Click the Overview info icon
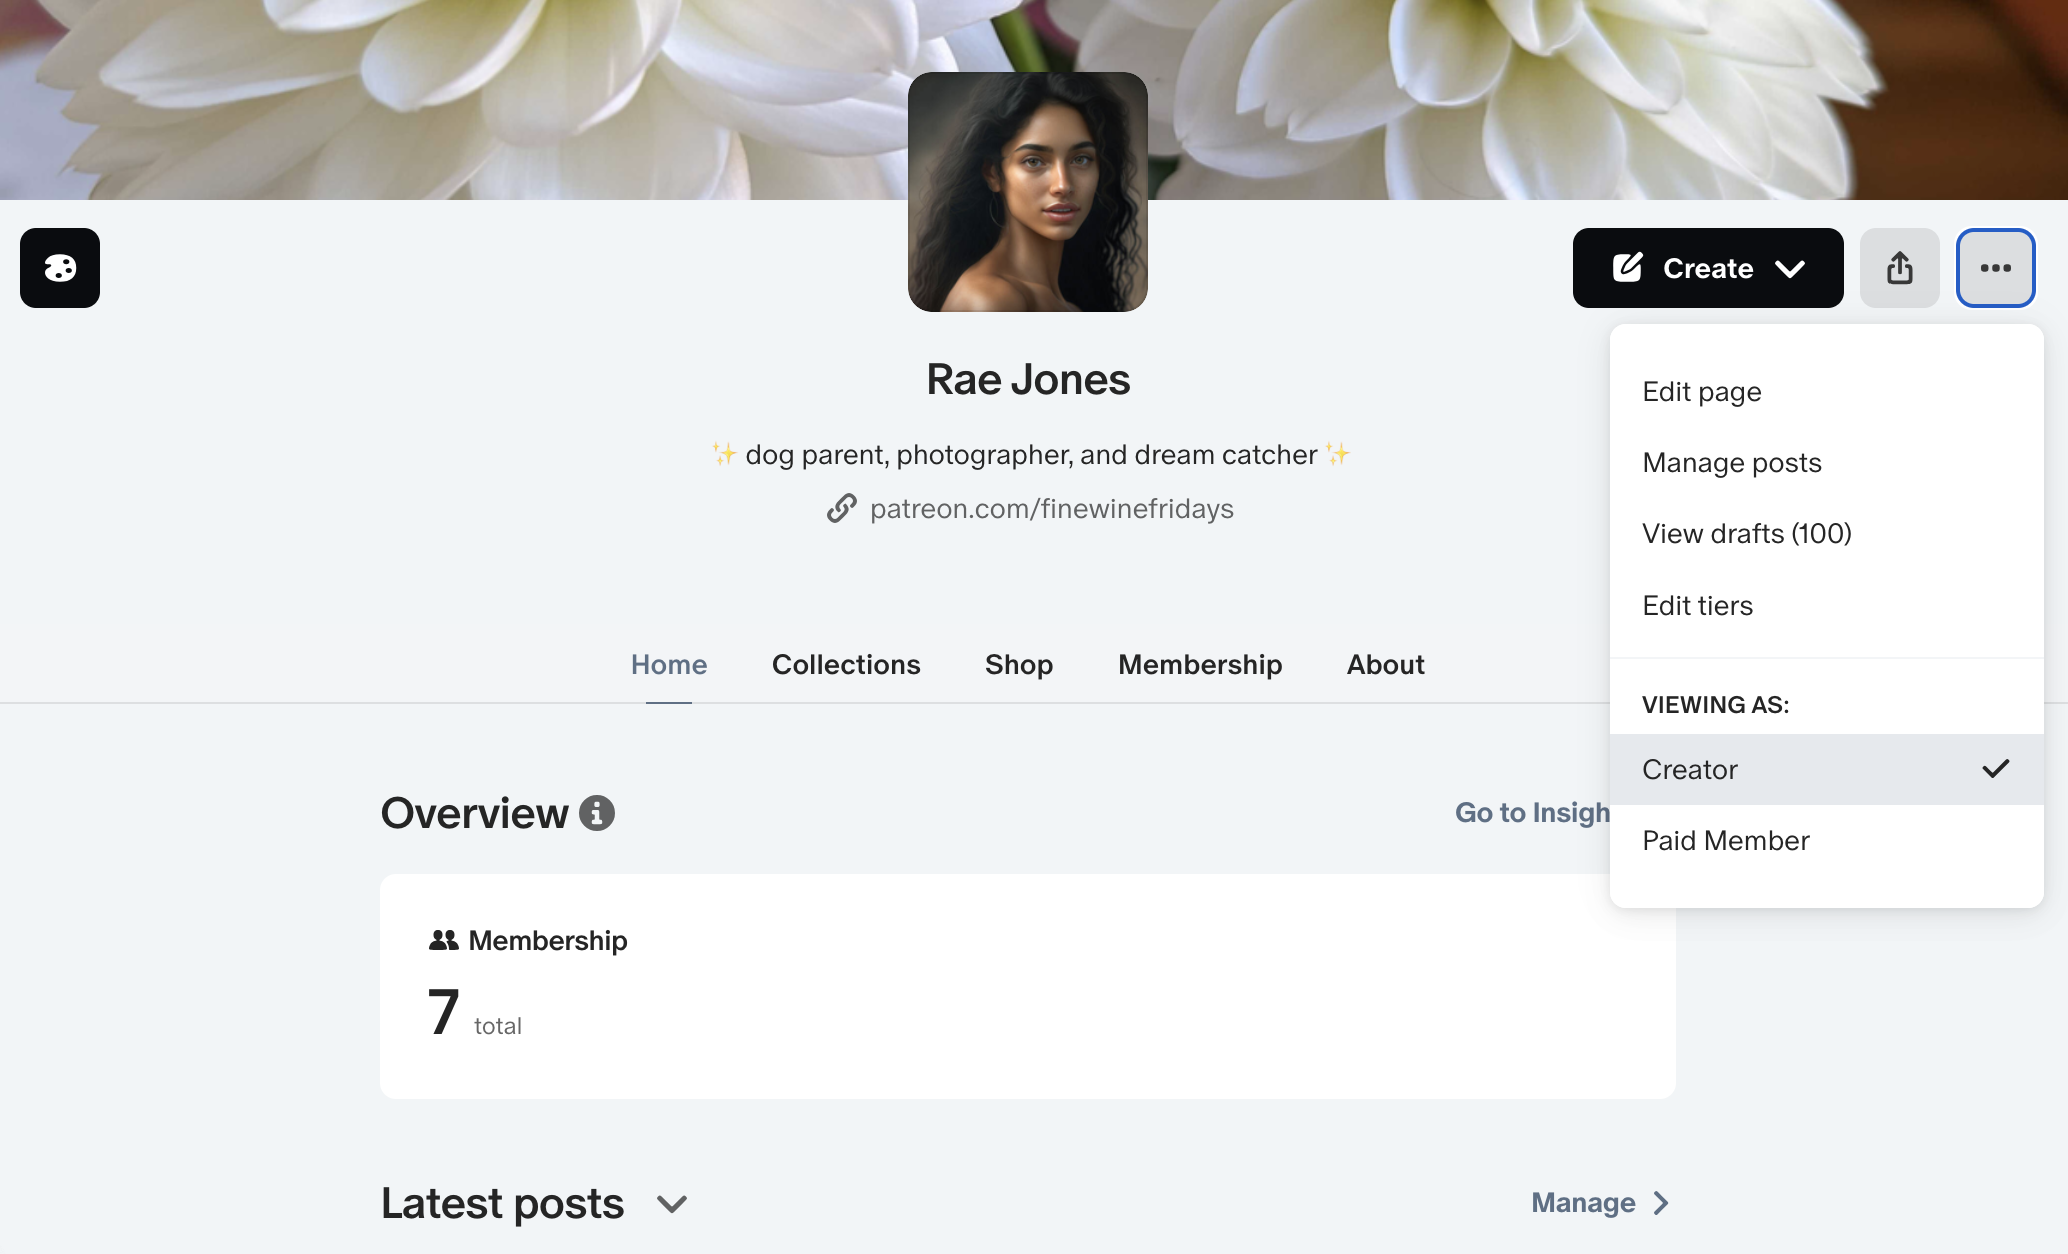This screenshot has width=2068, height=1254. pos(597,813)
